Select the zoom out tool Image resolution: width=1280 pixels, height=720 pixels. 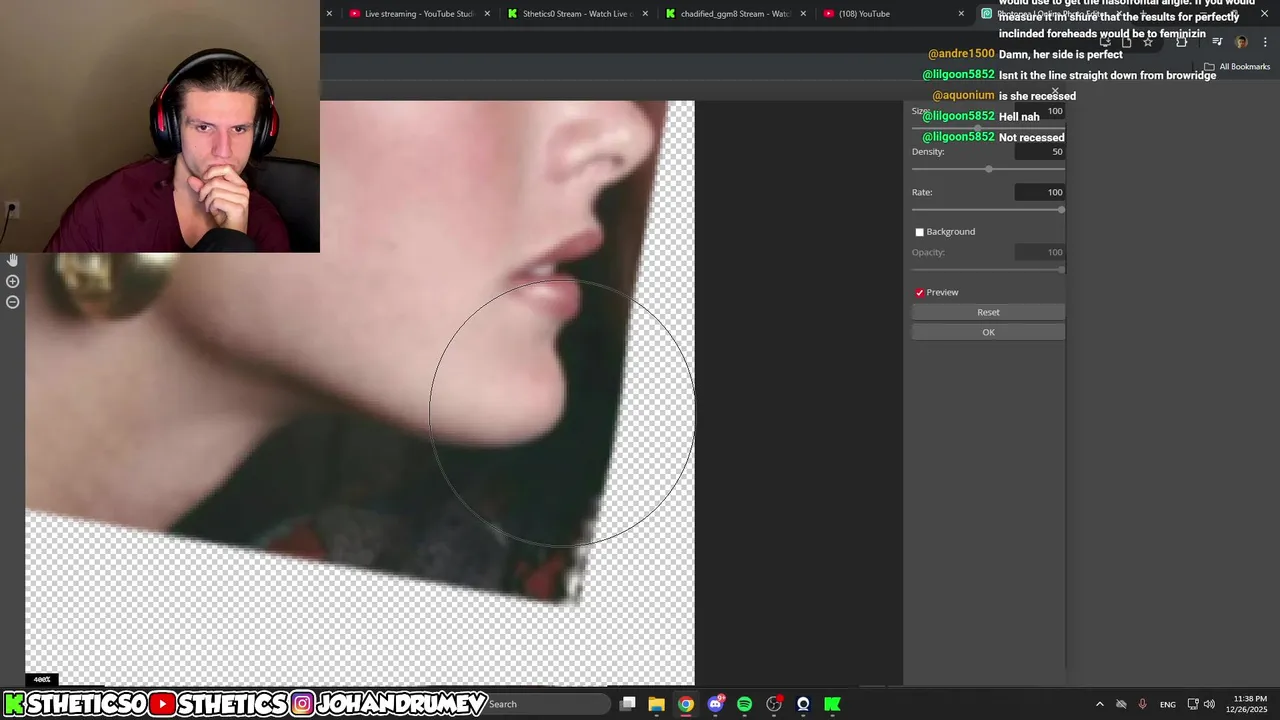pyautogui.click(x=13, y=302)
